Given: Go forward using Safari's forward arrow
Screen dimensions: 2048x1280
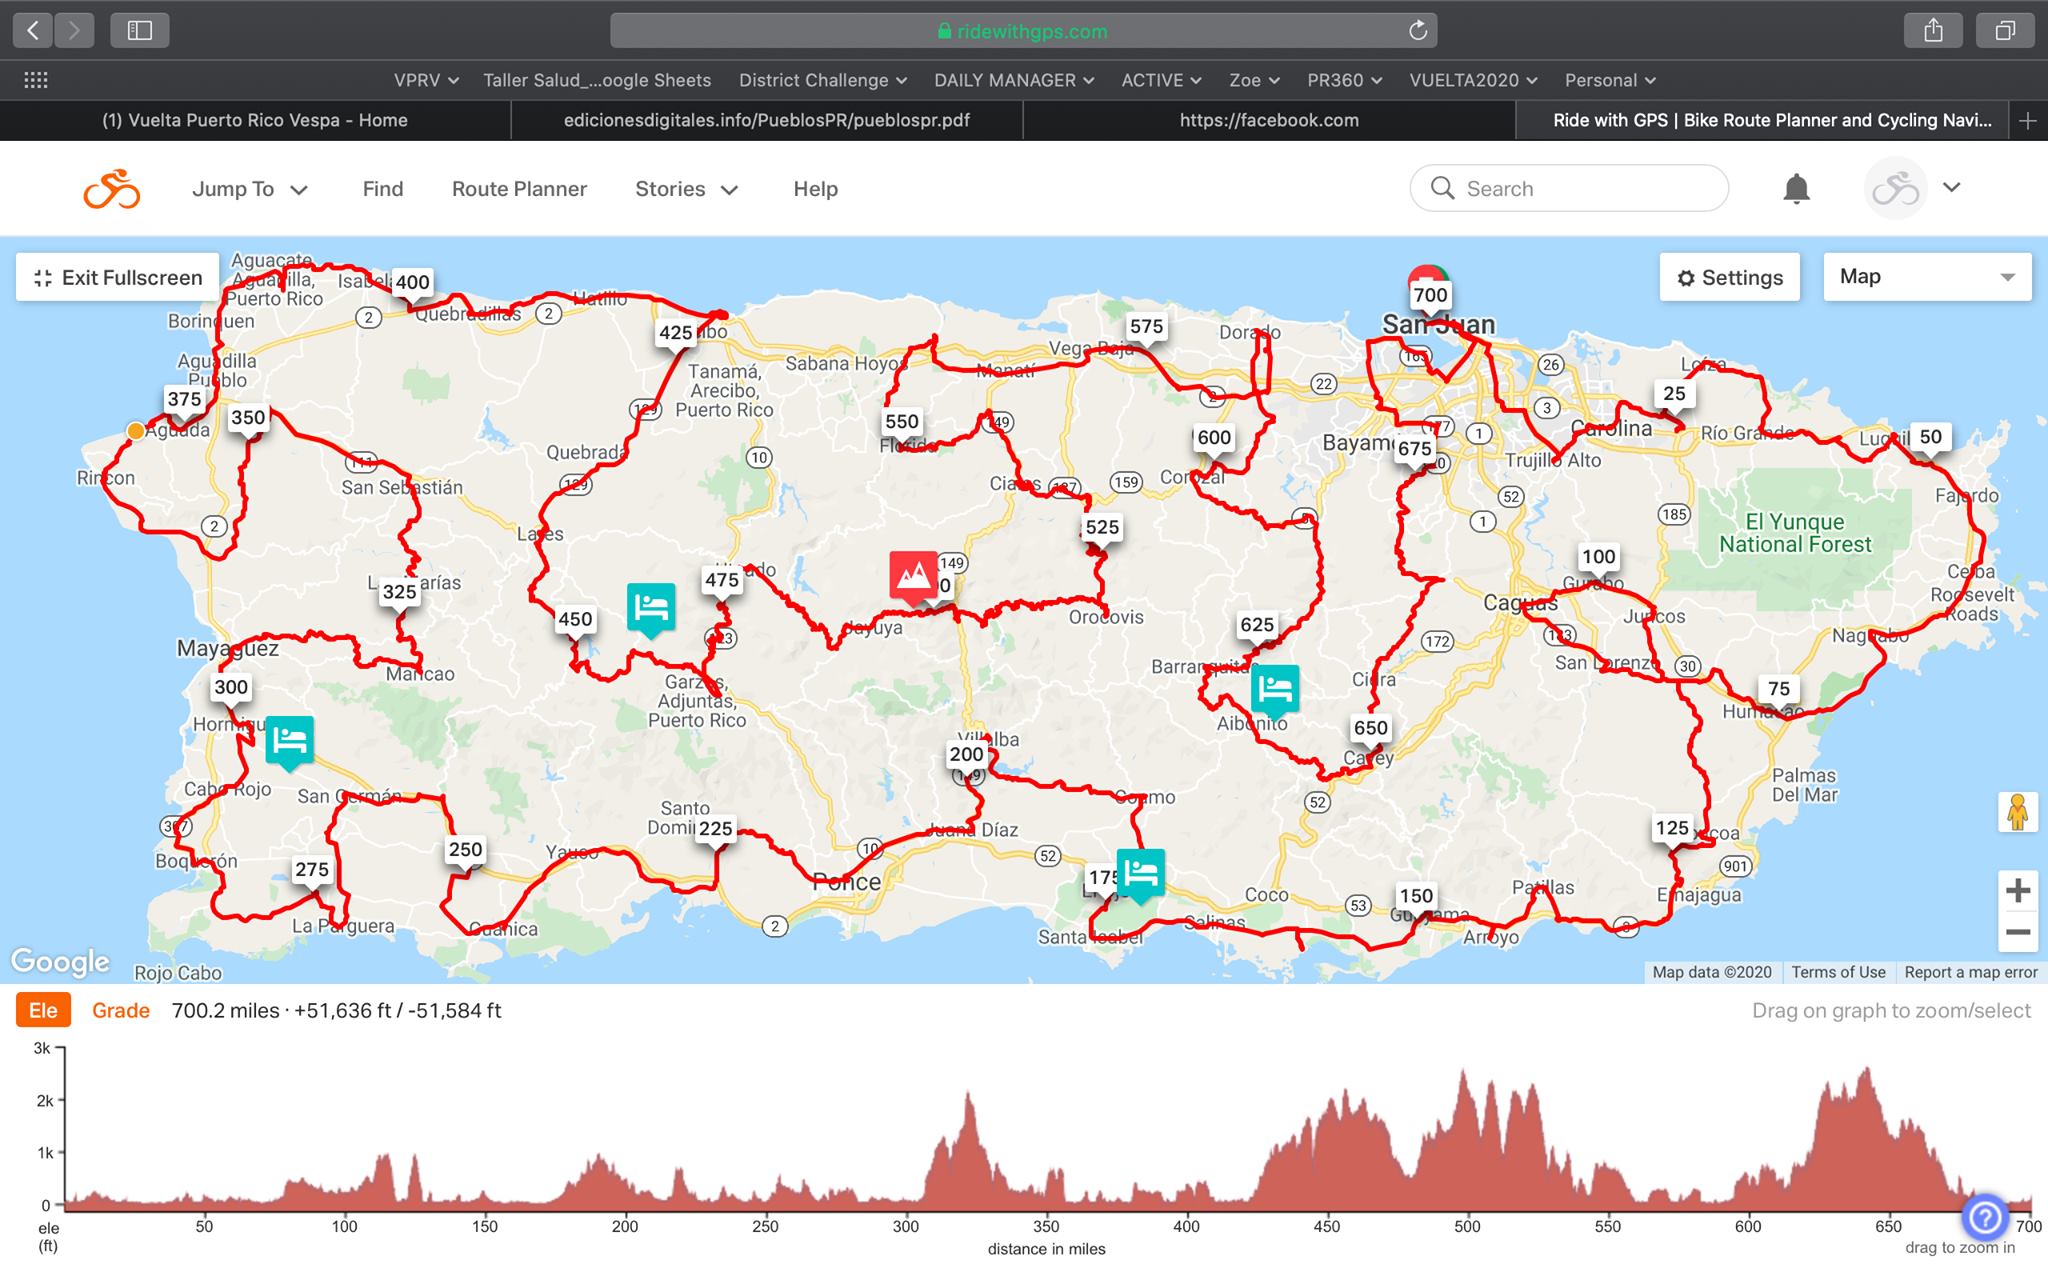Looking at the screenshot, I should tap(74, 31).
